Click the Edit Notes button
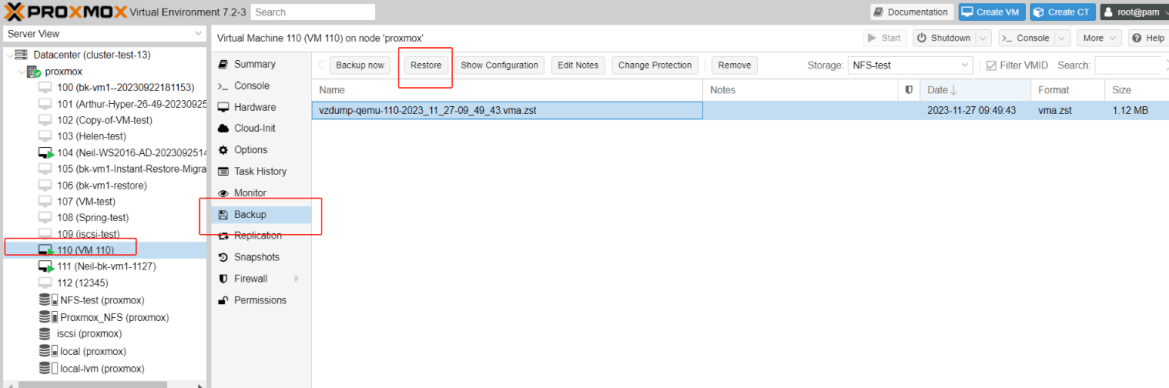 (x=579, y=66)
